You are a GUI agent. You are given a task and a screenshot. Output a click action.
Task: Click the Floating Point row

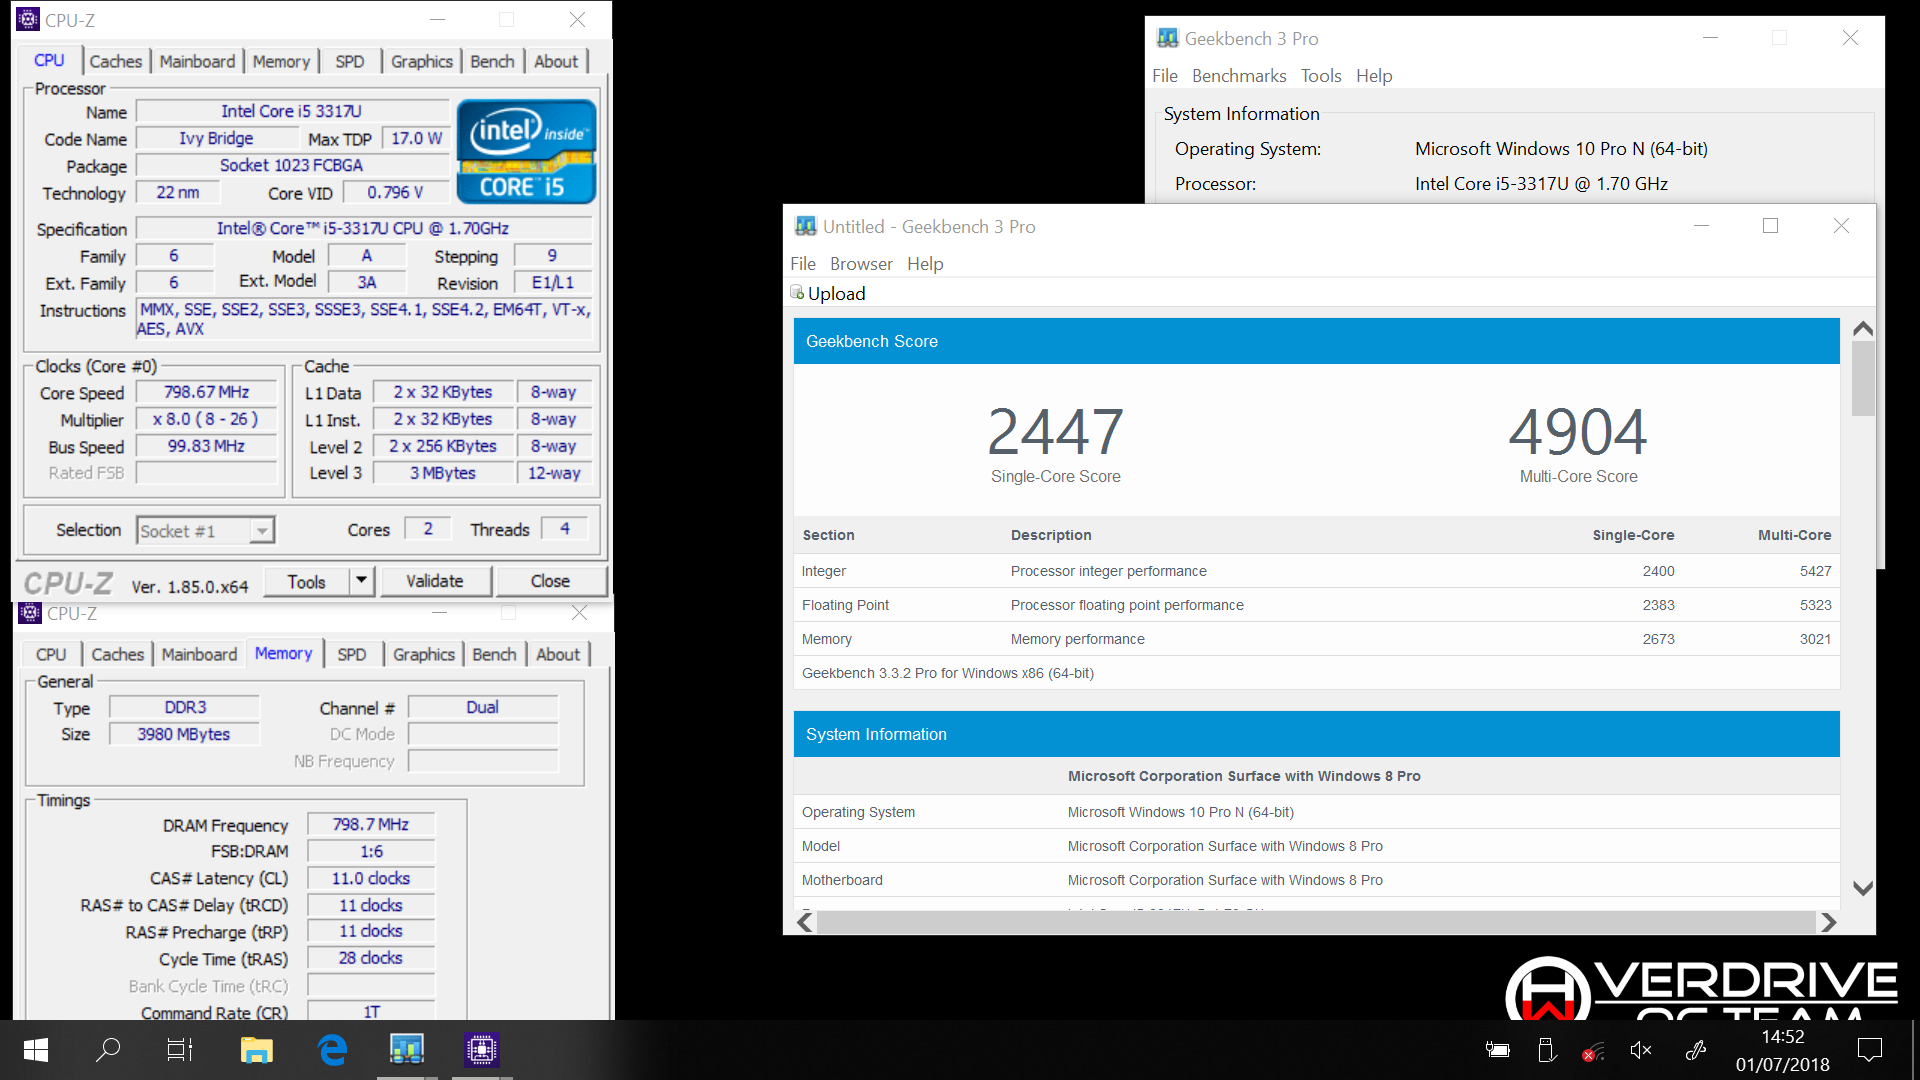coord(1316,605)
